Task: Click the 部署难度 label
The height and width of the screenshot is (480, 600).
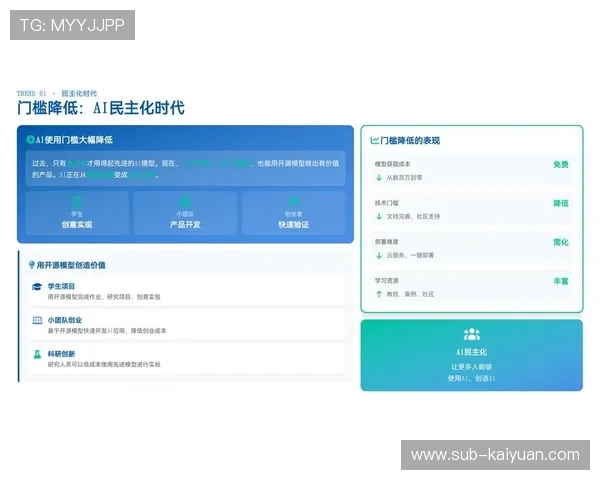Action: [x=386, y=242]
